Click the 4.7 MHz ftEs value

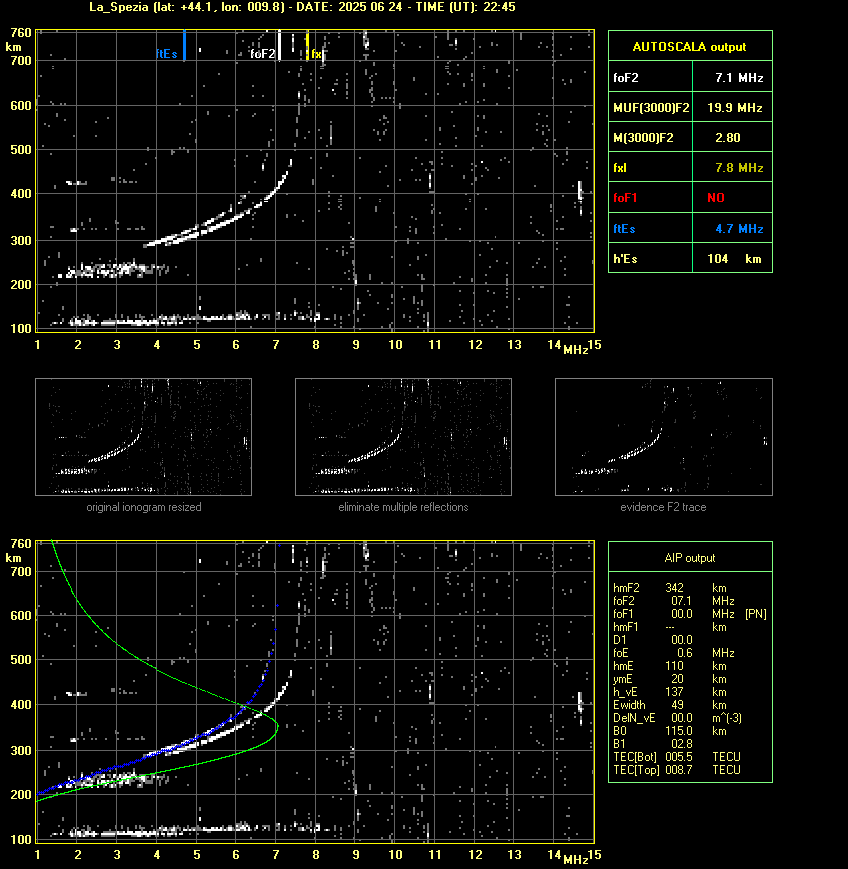click(739, 229)
